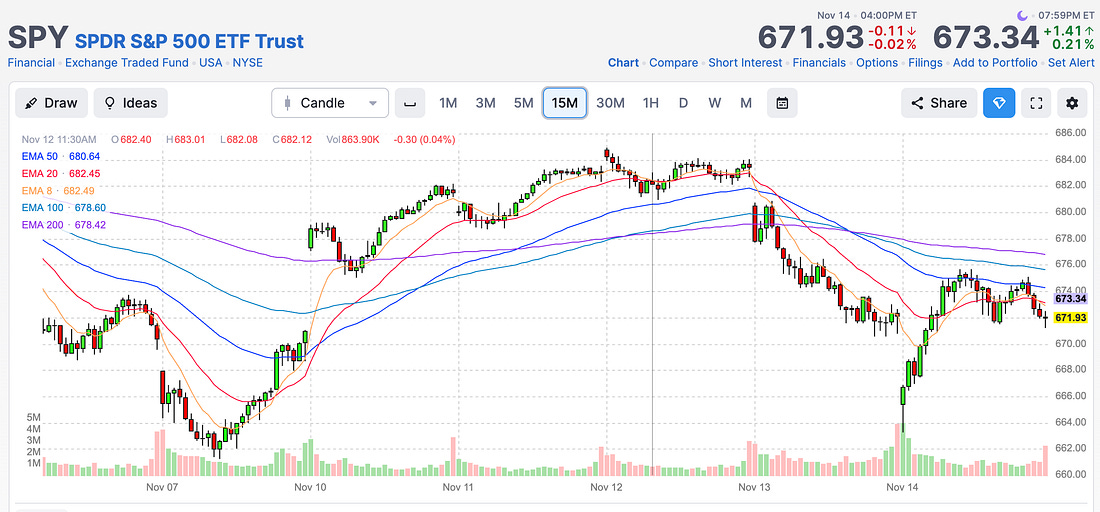Open the Filings link
This screenshot has height=512, width=1100.
[925, 62]
